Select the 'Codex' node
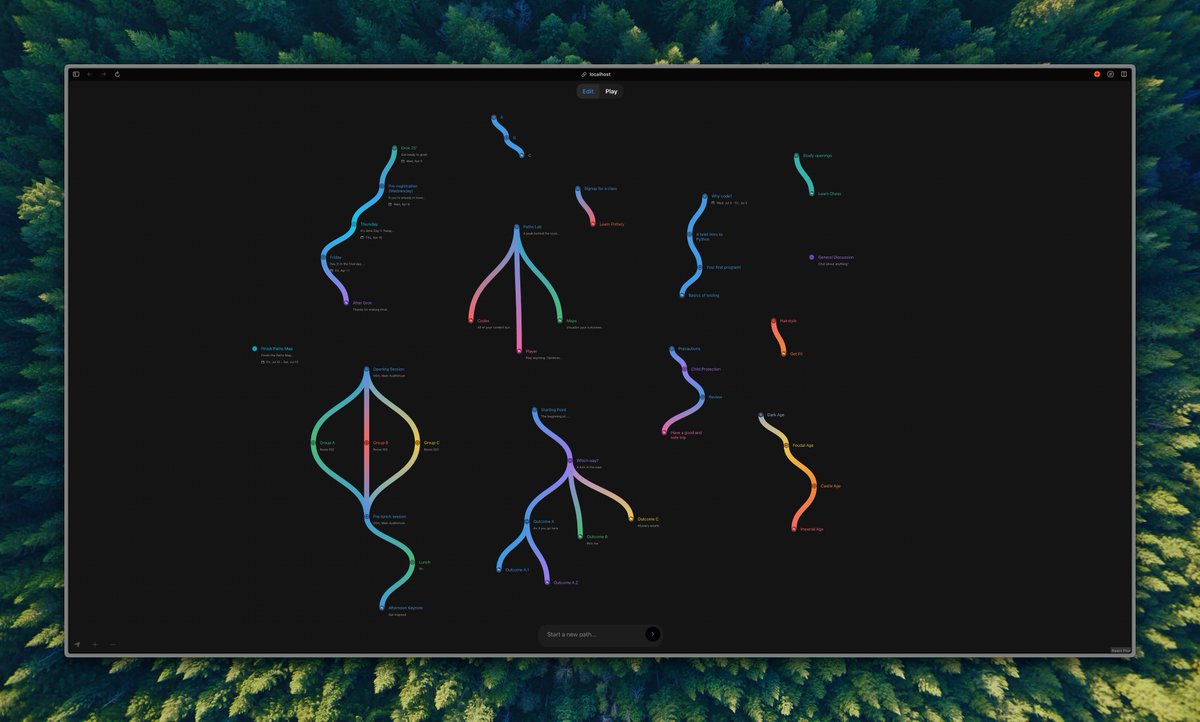The image size is (1200, 722). [471, 321]
